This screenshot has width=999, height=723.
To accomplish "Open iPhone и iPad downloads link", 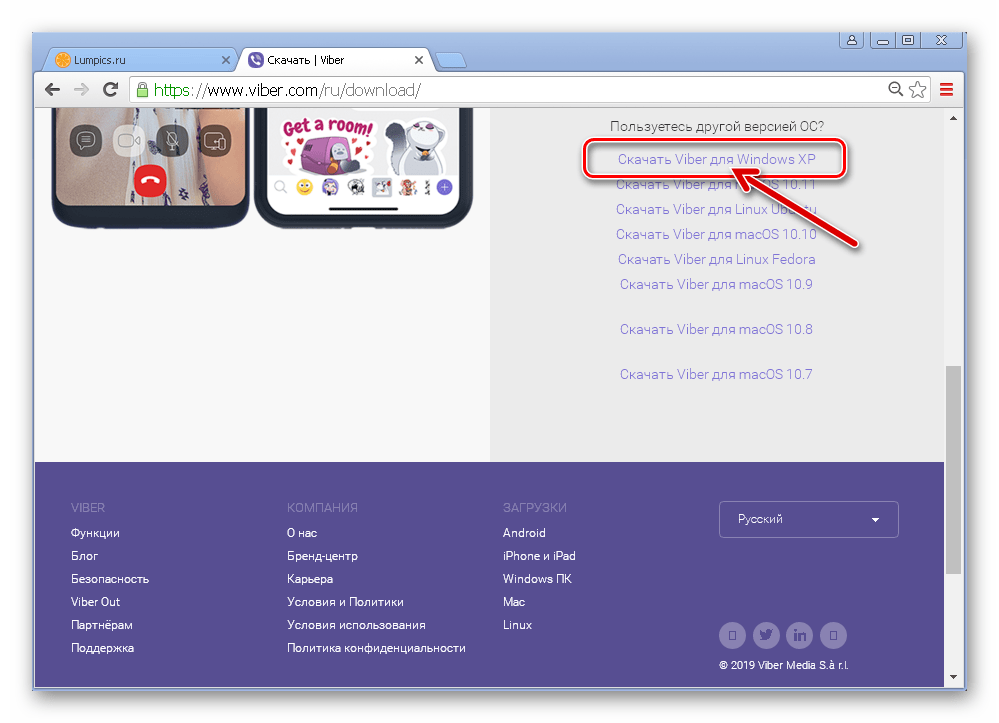I will pos(539,556).
